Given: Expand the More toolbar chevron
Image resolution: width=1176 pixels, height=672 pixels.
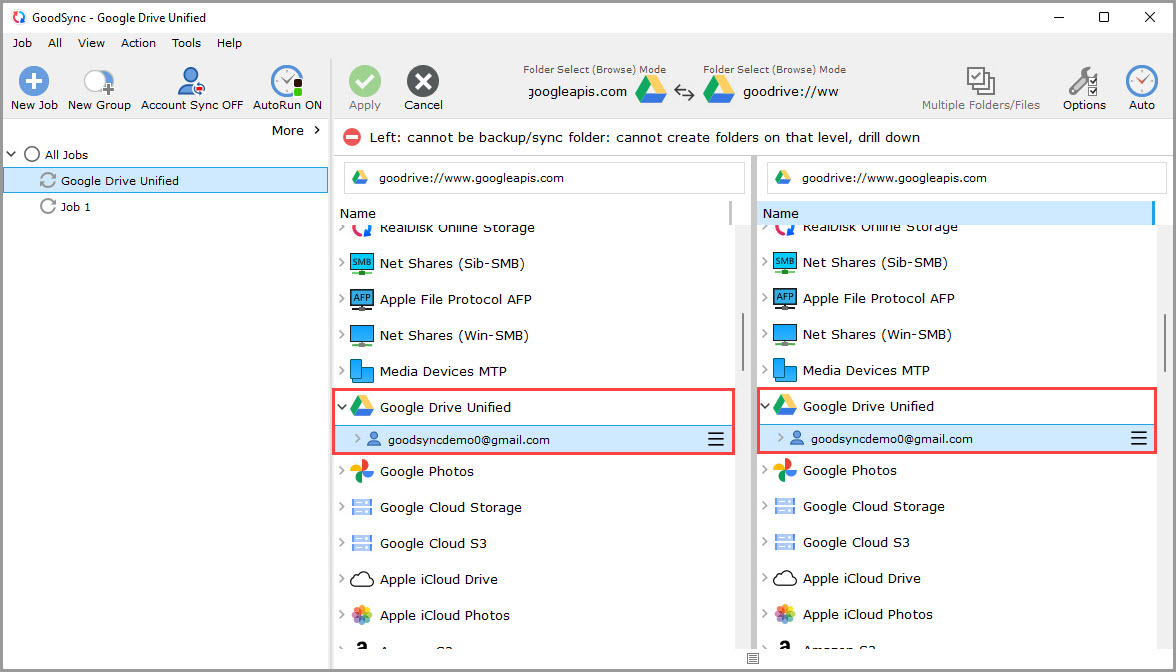Looking at the screenshot, I should click(316, 130).
